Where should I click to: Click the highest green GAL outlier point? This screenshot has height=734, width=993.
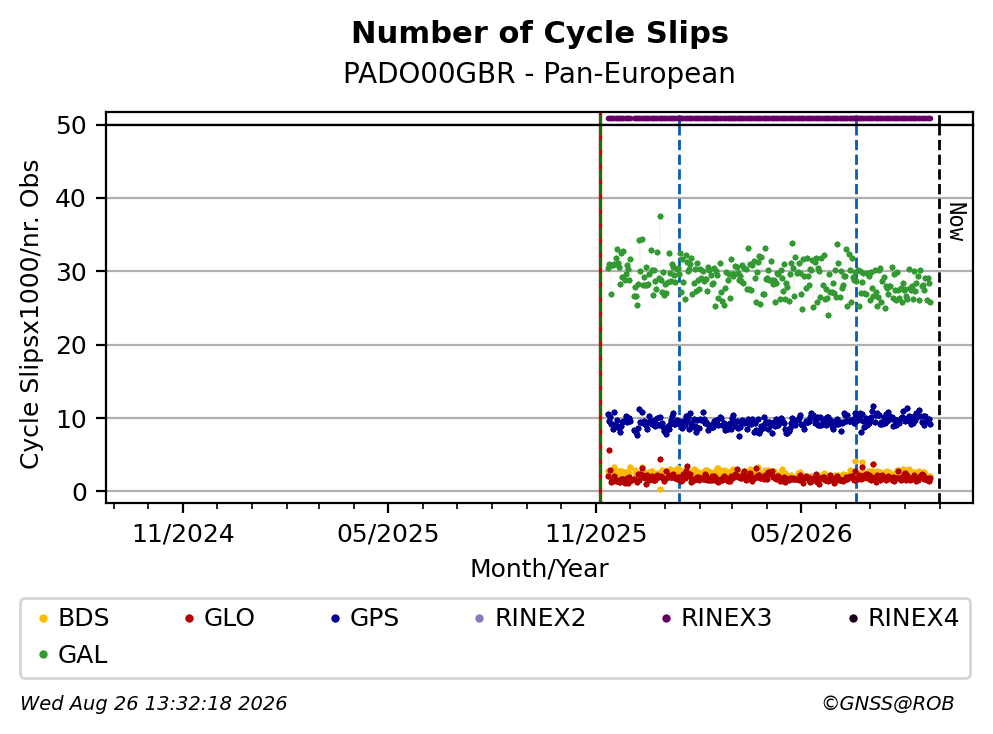click(x=660, y=217)
